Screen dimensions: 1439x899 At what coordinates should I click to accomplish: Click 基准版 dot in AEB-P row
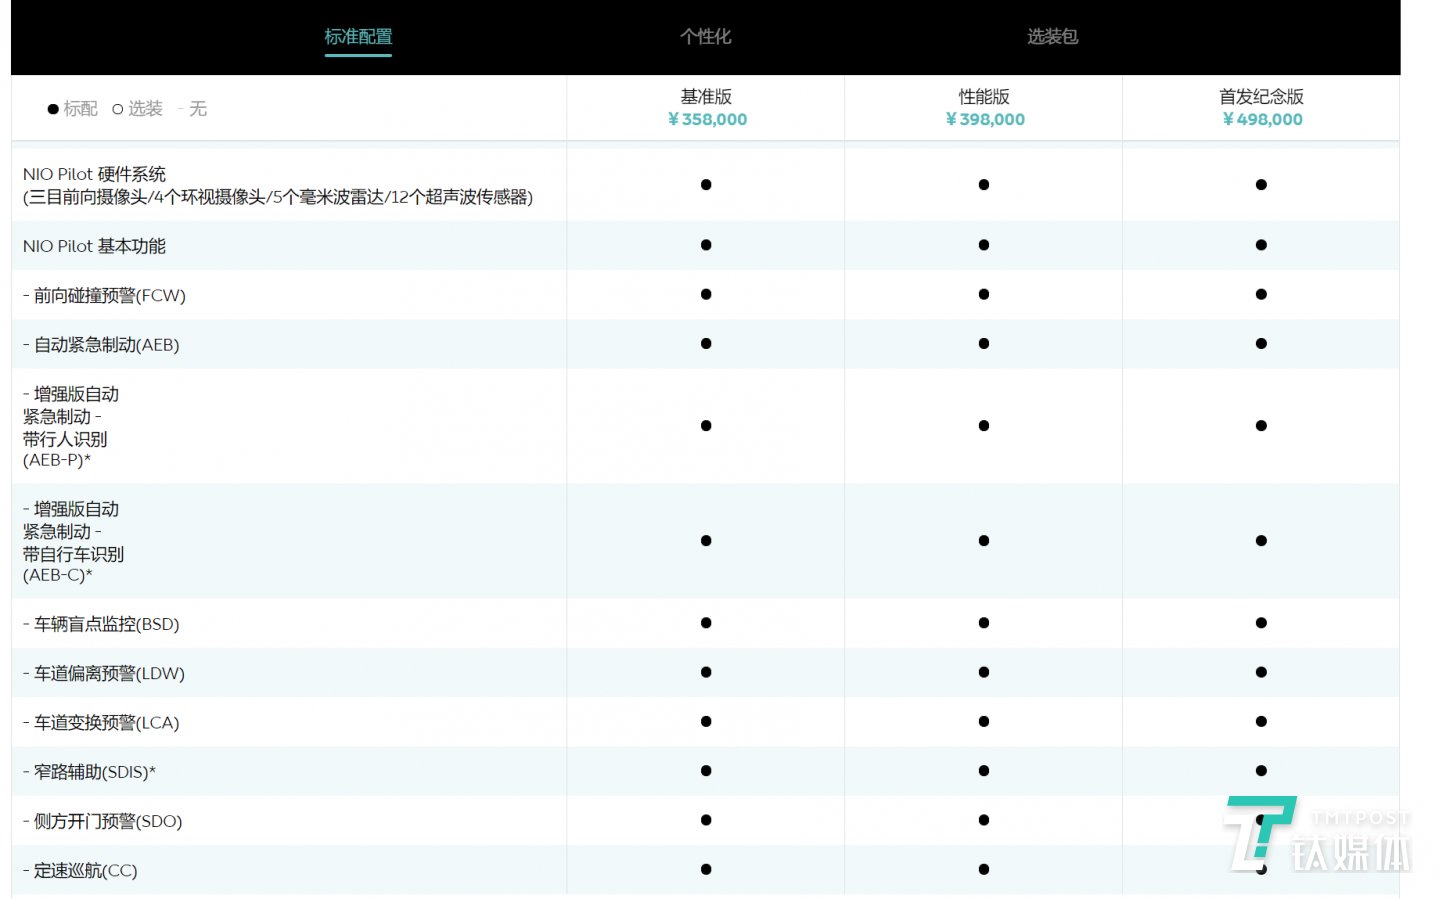706,426
